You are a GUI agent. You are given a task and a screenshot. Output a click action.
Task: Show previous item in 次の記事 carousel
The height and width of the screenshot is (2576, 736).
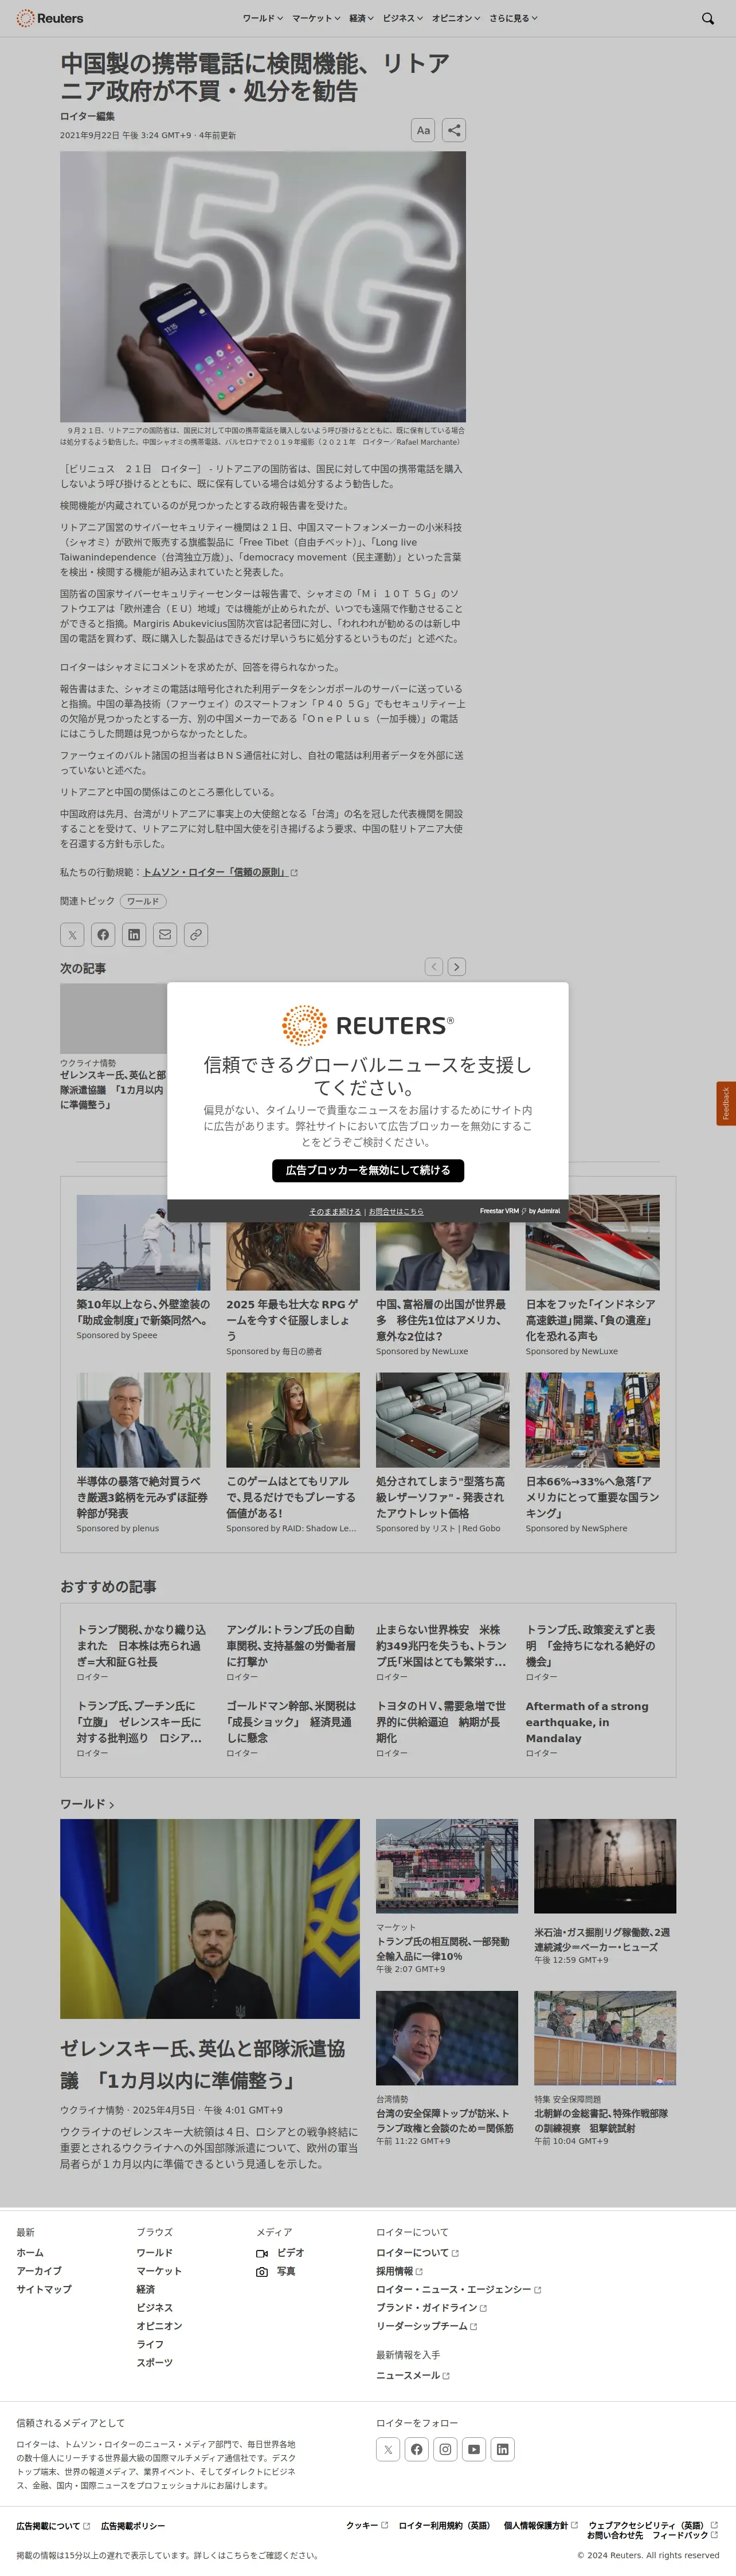coord(433,966)
